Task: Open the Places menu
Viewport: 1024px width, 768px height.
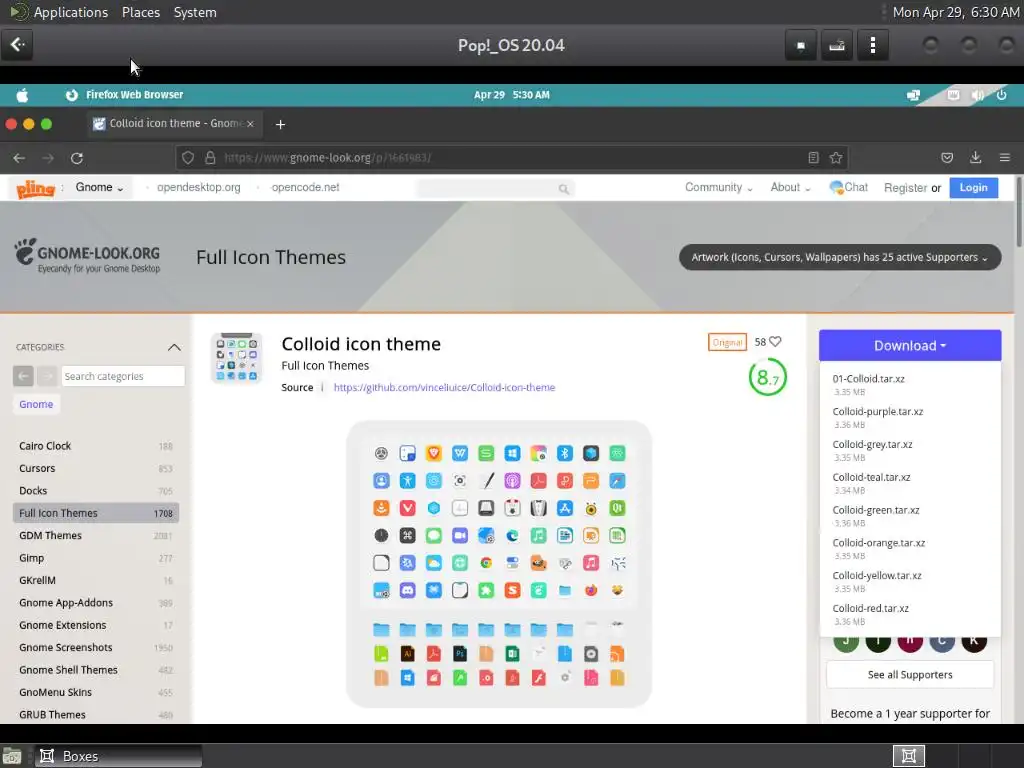Action: coord(140,12)
